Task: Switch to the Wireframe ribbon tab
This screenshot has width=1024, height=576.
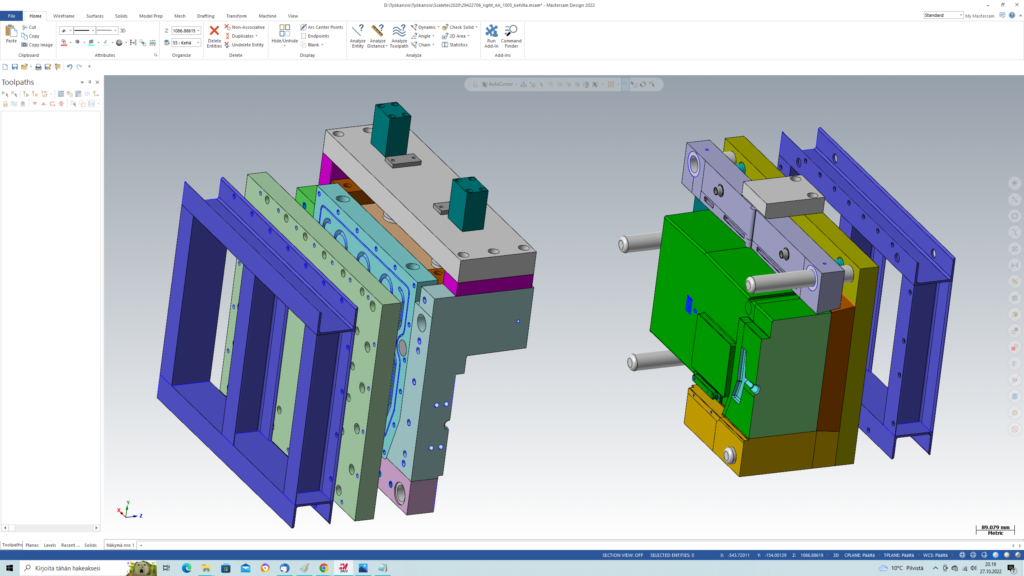Action: click(63, 16)
